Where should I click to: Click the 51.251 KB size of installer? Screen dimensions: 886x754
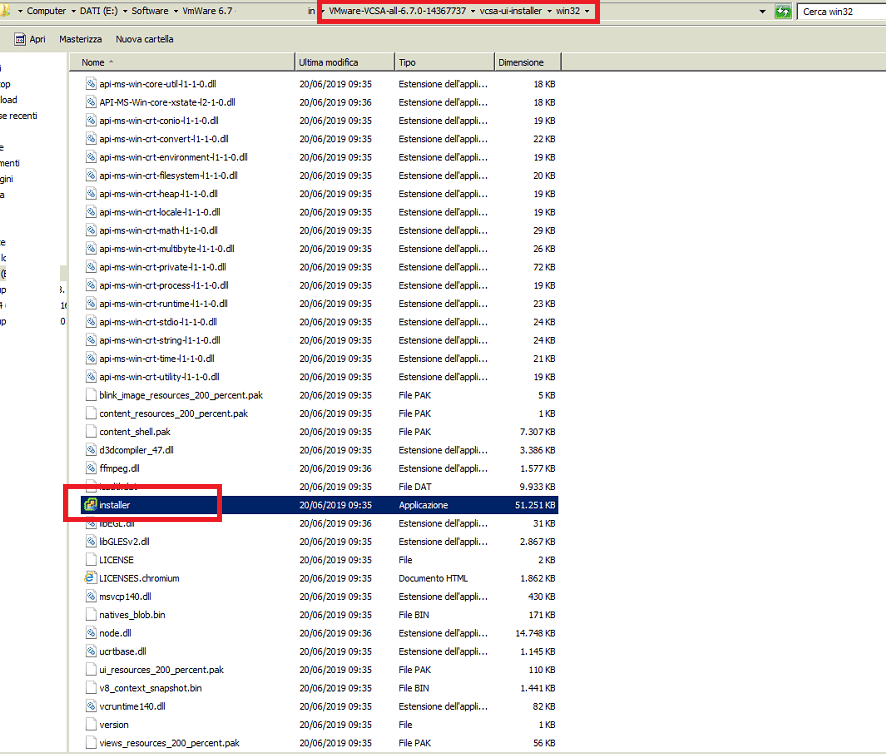tap(535, 505)
